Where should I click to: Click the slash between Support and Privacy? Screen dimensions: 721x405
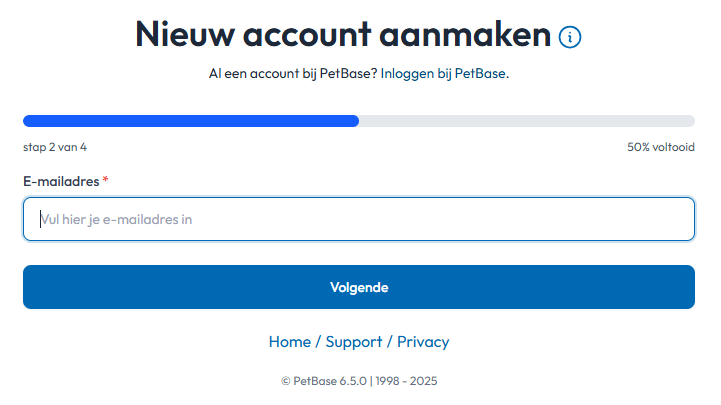pyautogui.click(x=390, y=341)
